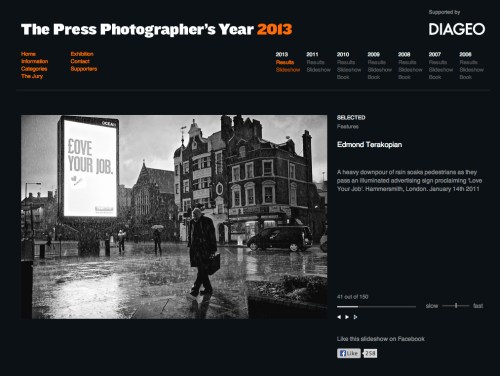The image size is (500, 376).
Task: Click the 'fast' speed label
Action: point(478,306)
